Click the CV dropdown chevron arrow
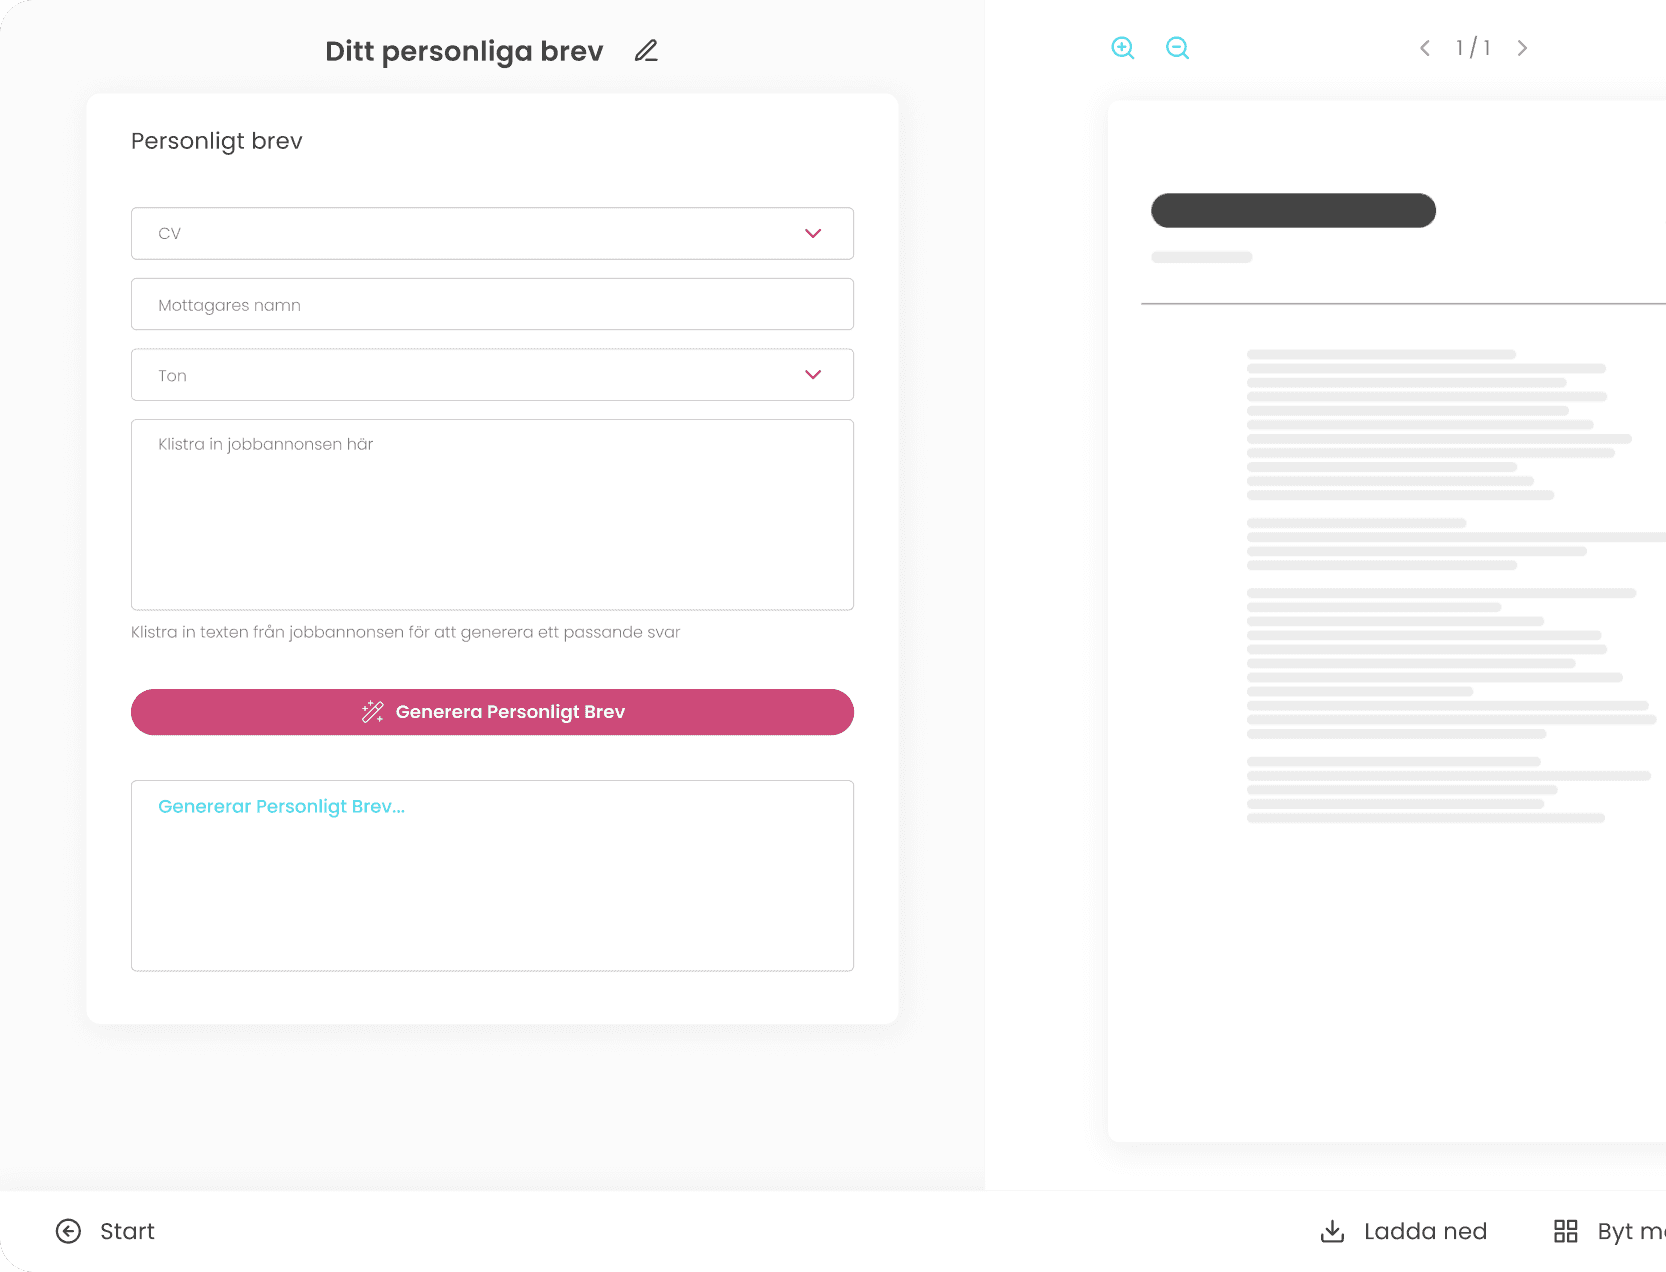The width and height of the screenshot is (1666, 1272). (x=813, y=233)
